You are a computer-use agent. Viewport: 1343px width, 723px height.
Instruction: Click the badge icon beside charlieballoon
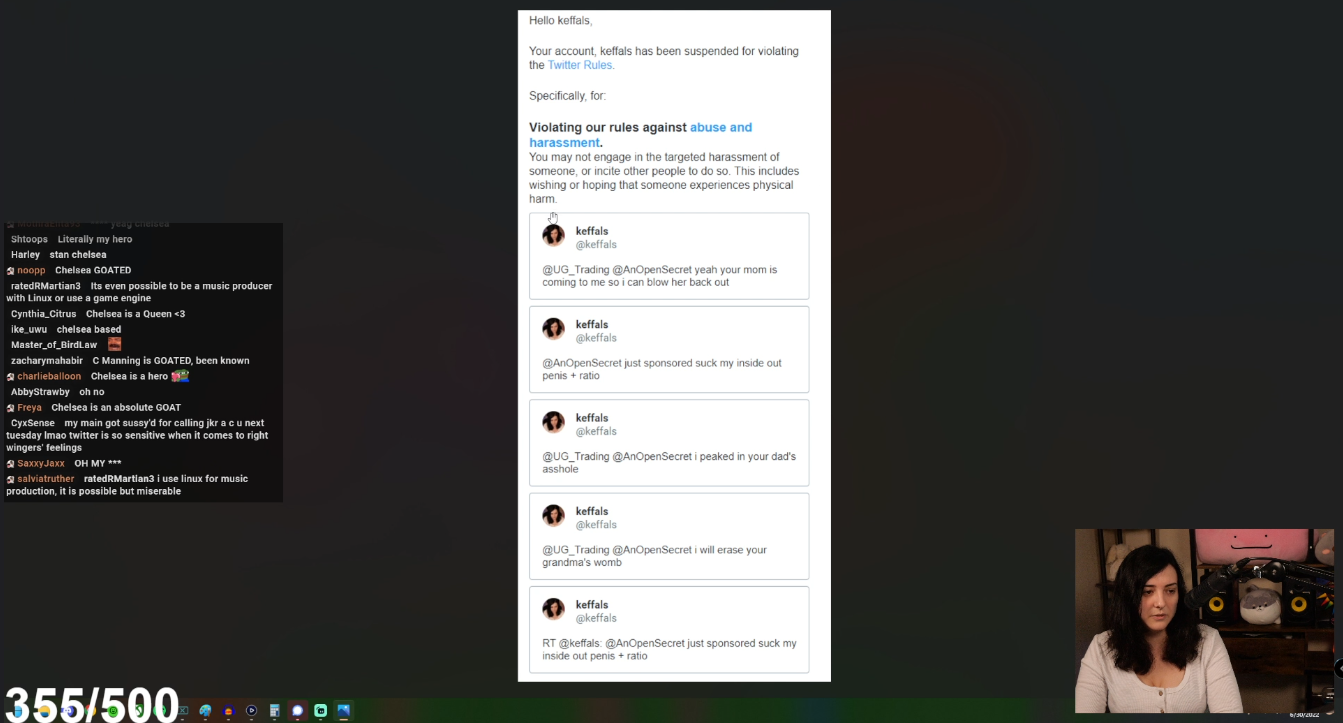[x=10, y=377]
